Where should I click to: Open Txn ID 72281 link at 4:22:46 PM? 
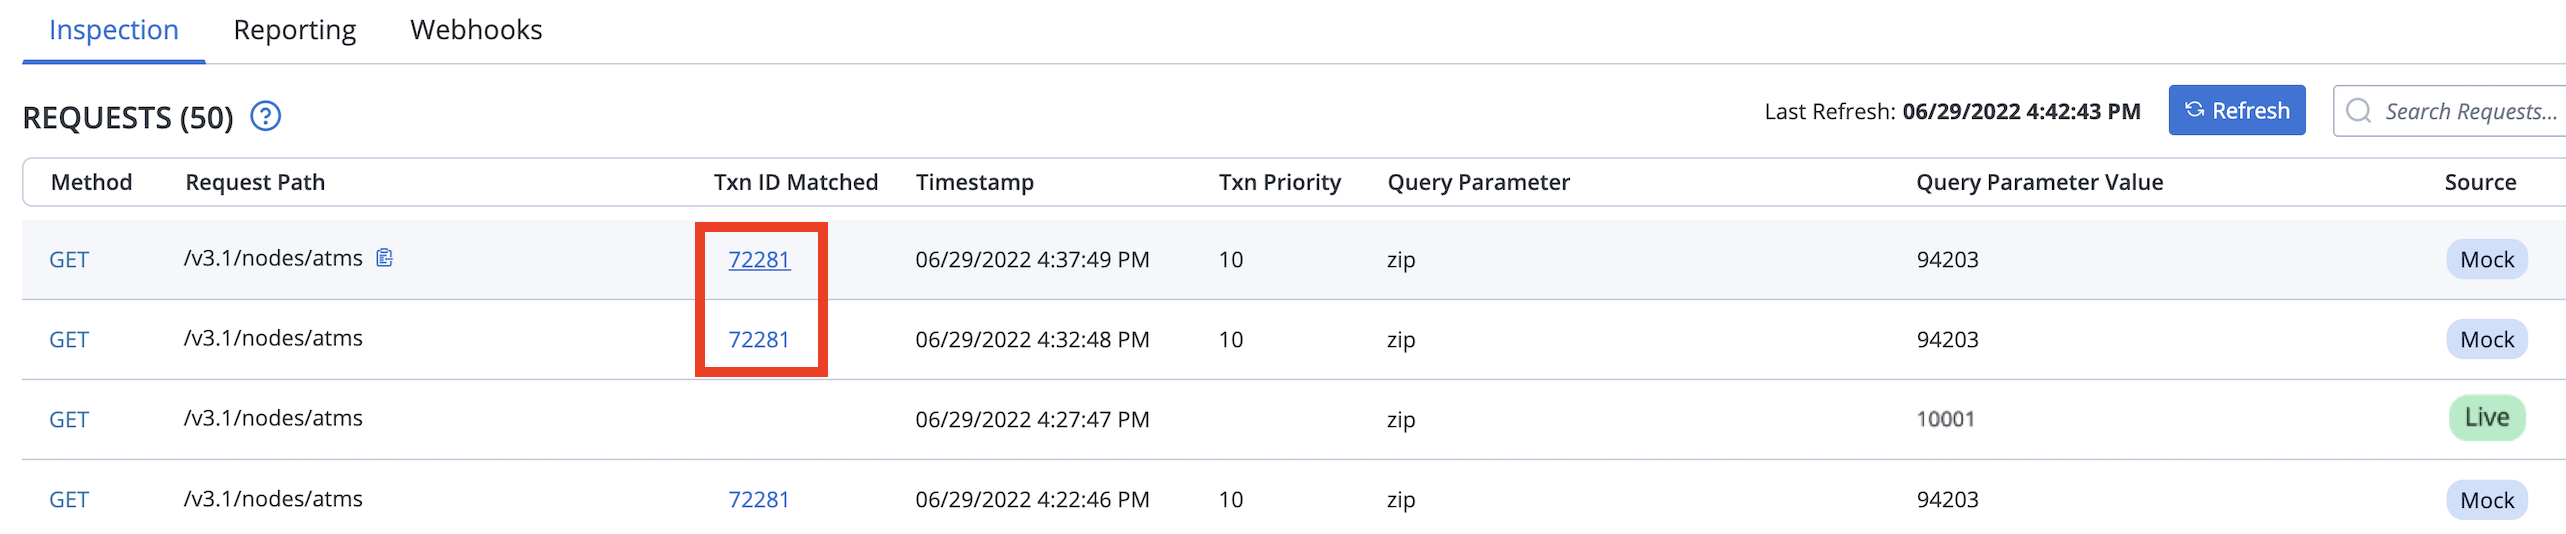[x=759, y=500]
